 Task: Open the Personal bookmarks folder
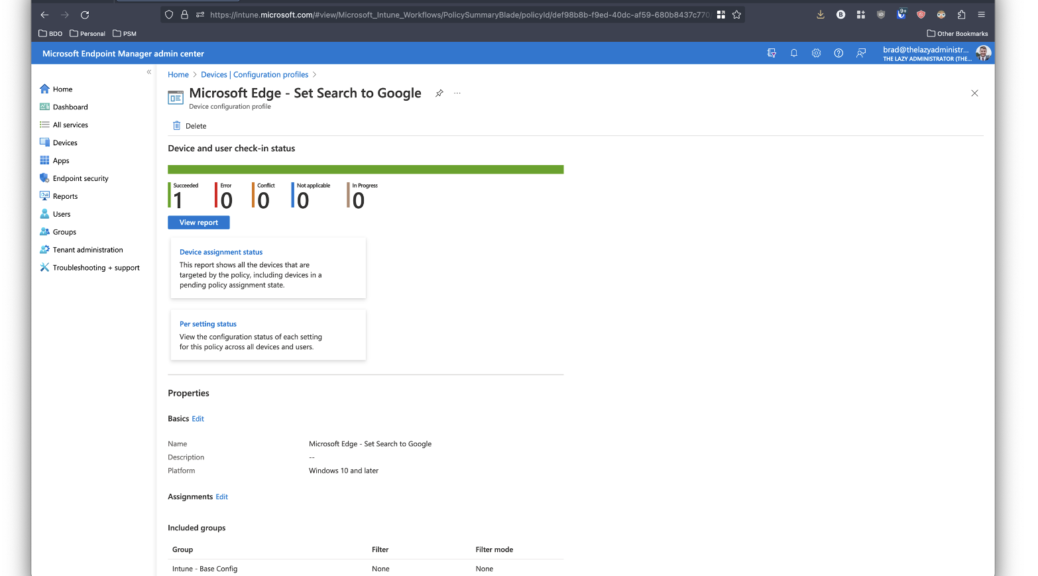pos(87,33)
